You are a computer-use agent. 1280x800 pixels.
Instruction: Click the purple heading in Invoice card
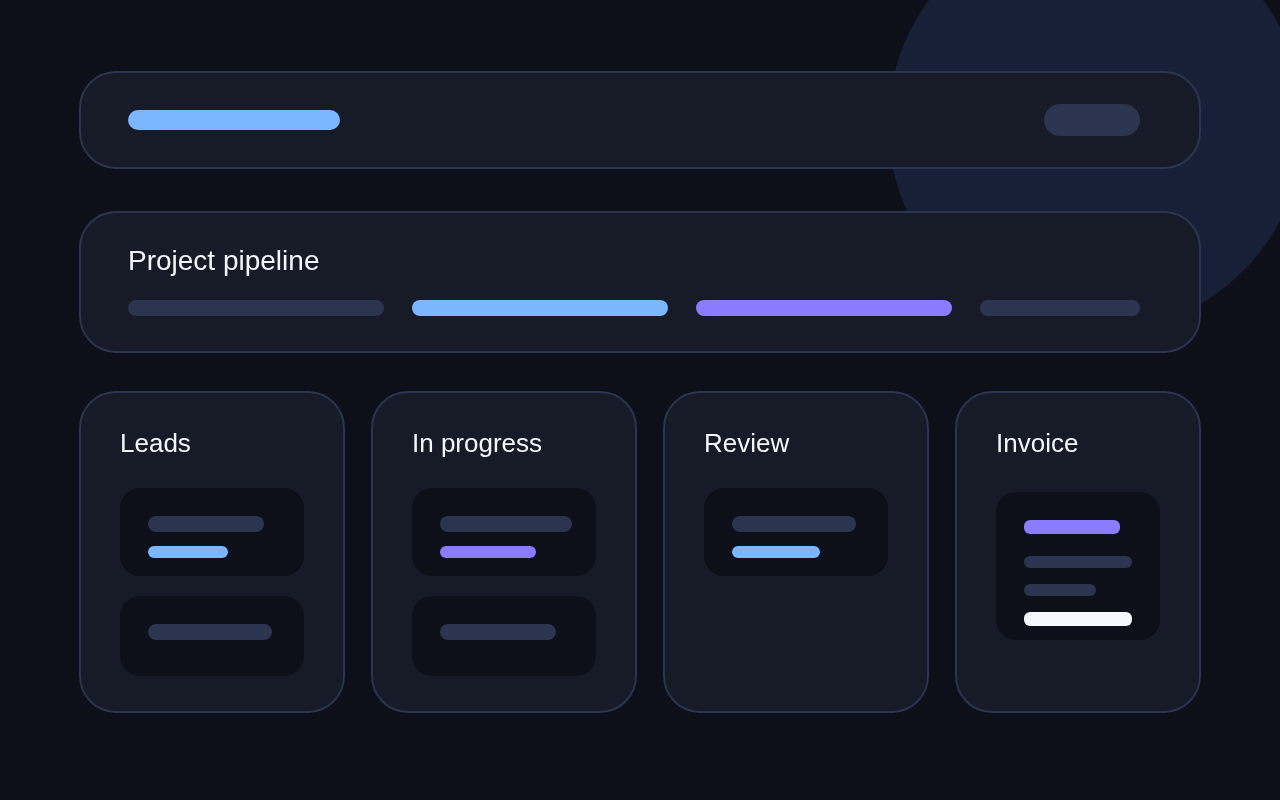pyautogui.click(x=1072, y=527)
